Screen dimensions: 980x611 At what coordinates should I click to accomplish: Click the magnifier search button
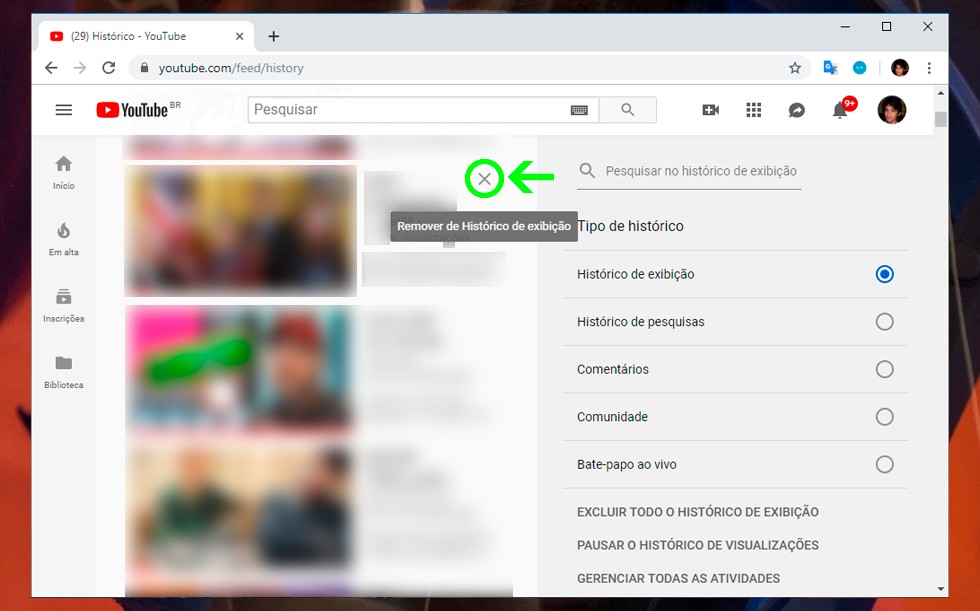tap(628, 110)
